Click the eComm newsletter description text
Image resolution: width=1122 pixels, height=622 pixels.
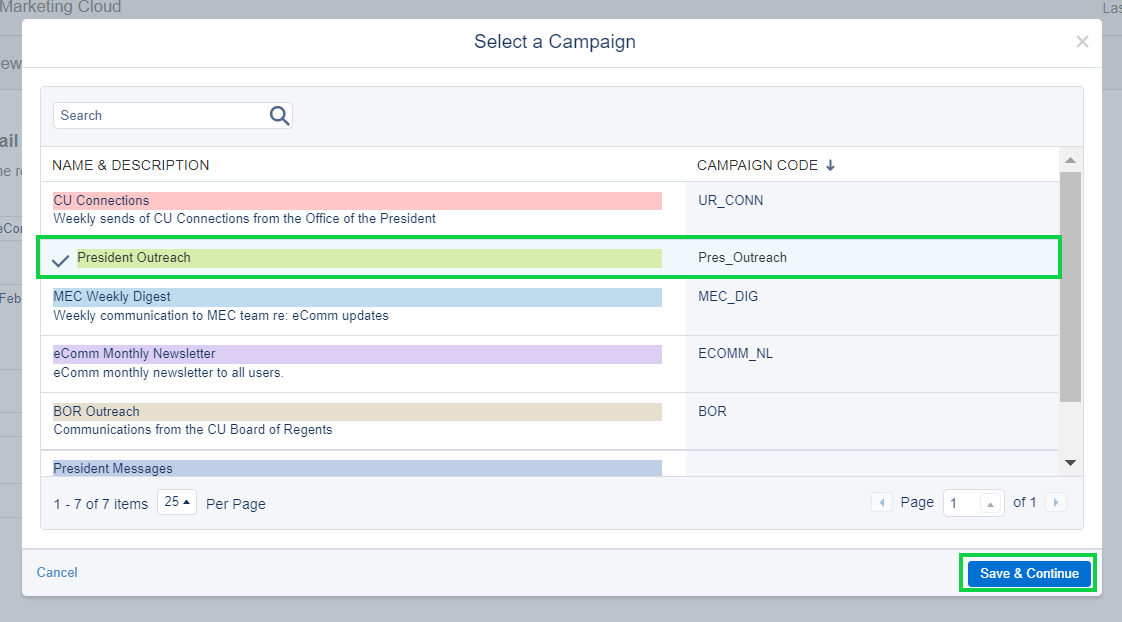[x=168, y=373]
